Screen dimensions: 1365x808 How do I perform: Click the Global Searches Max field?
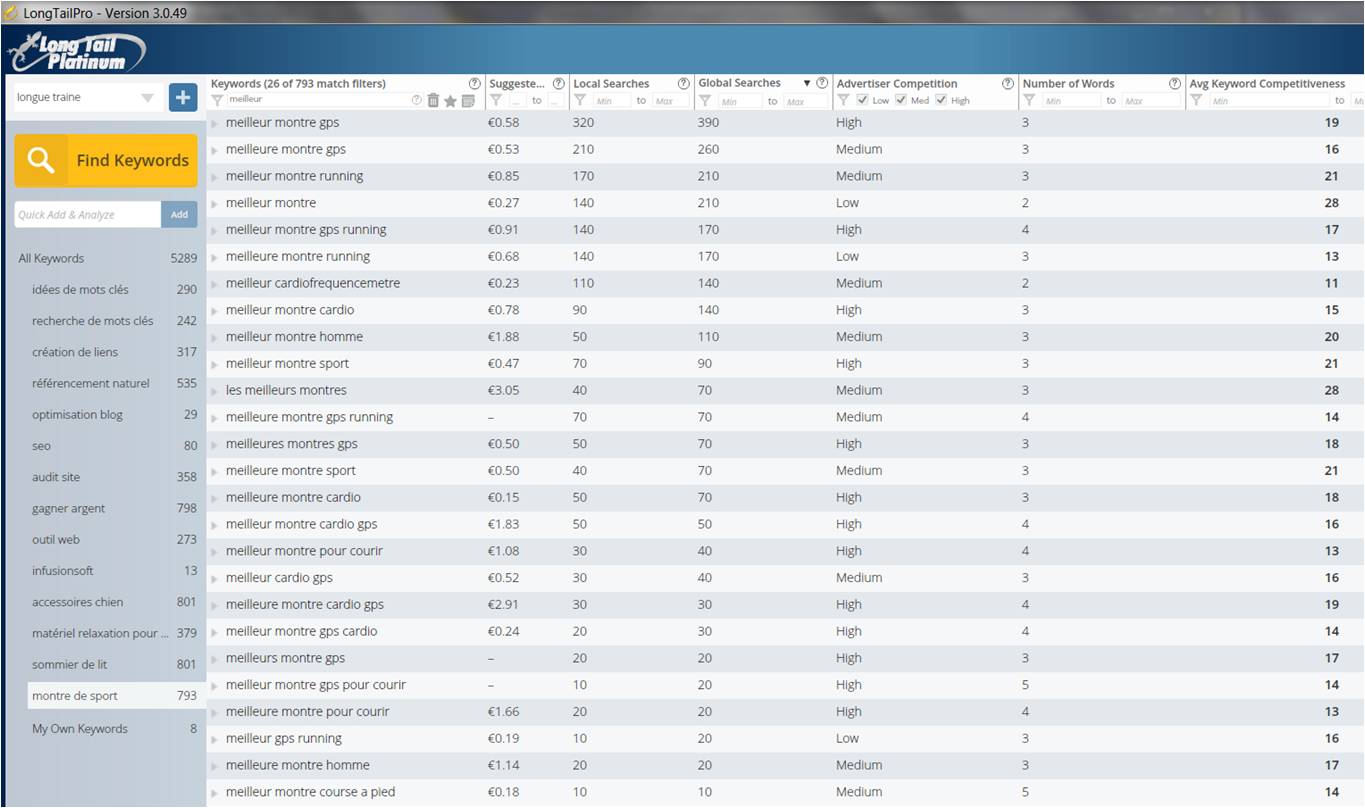tap(806, 101)
